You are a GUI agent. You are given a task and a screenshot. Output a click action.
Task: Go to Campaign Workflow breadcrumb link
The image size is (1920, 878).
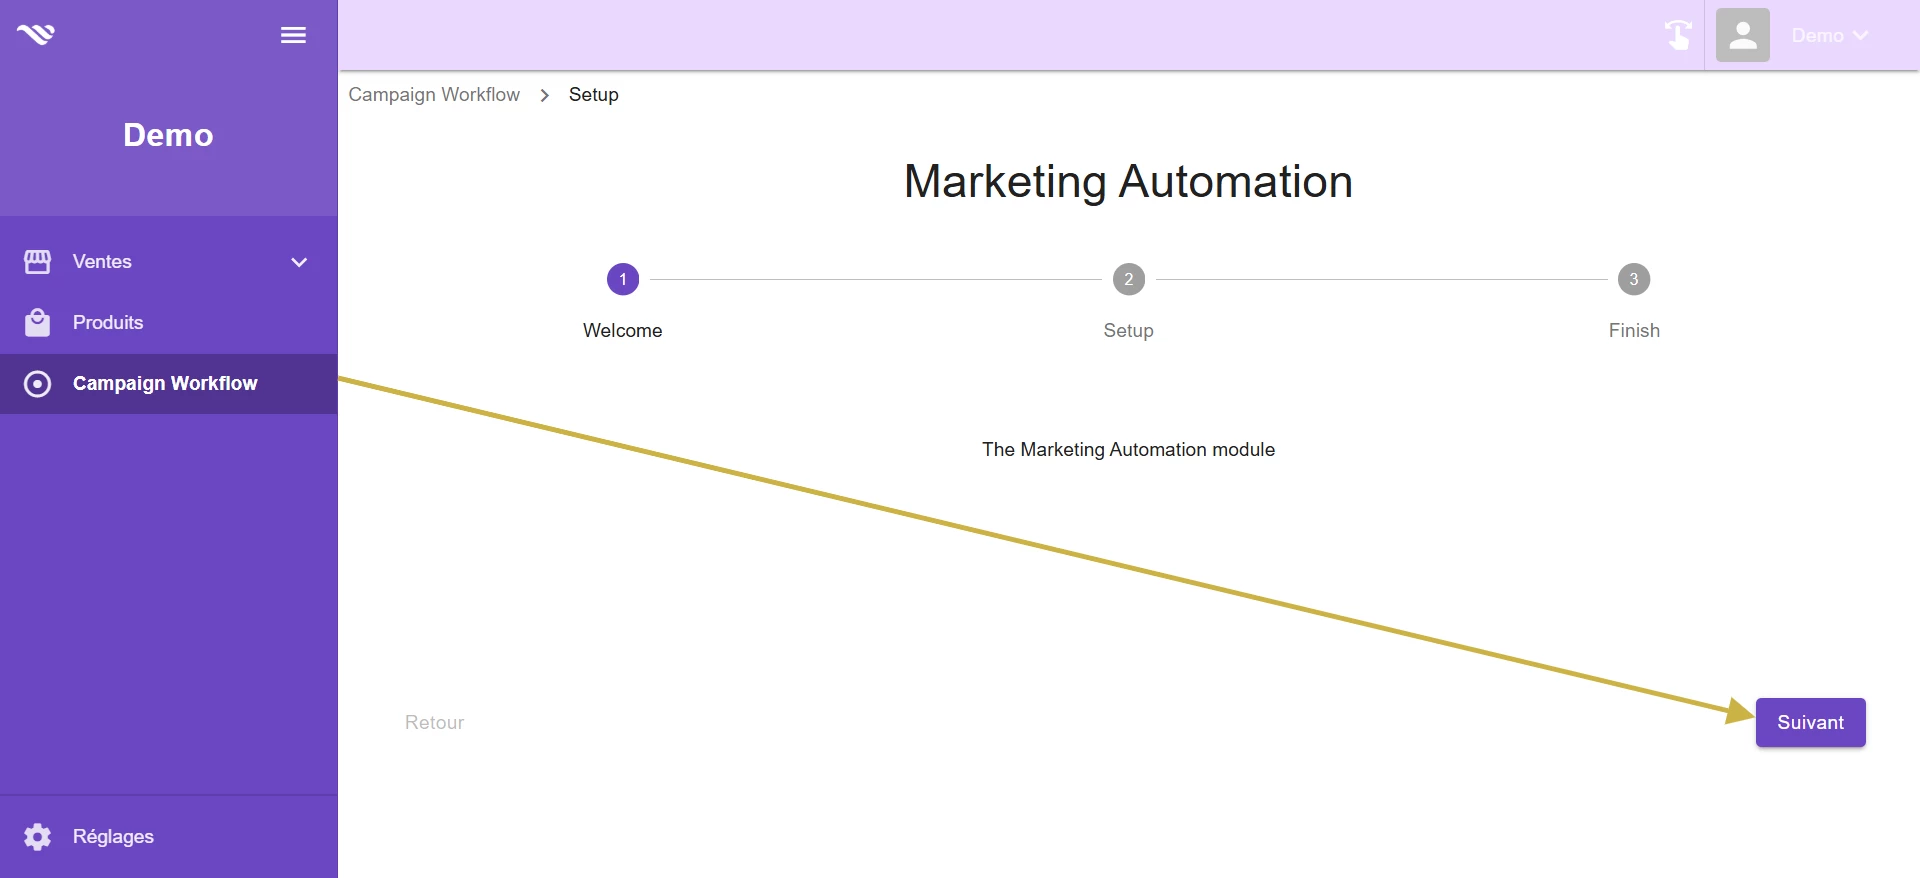tap(434, 95)
